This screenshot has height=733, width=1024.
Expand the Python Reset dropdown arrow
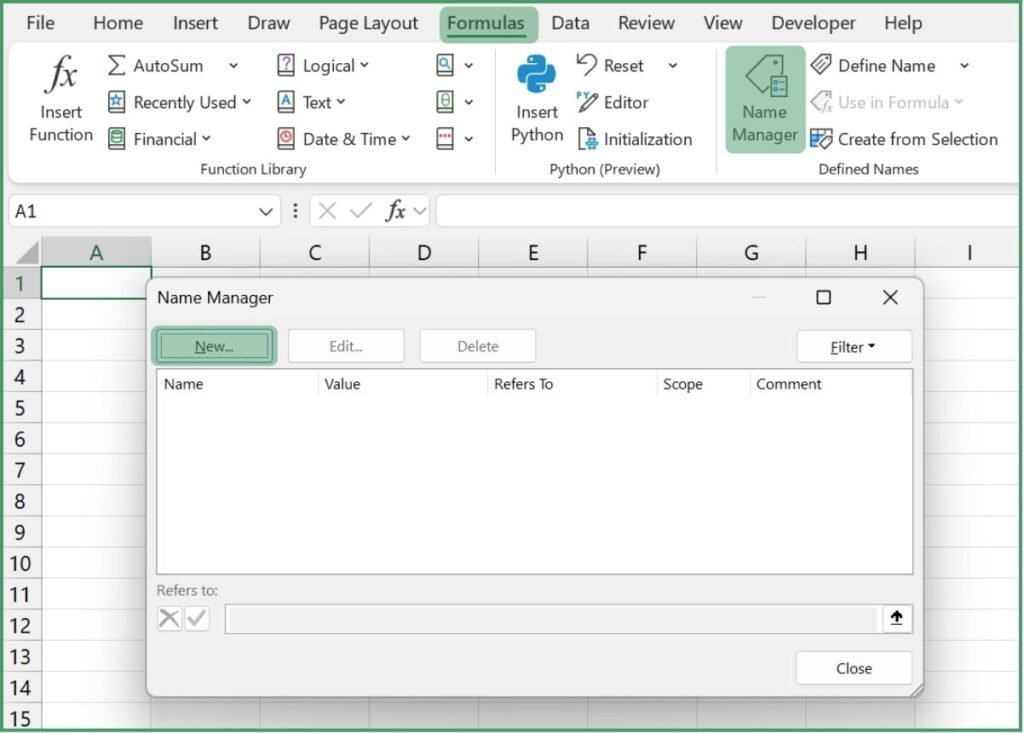click(673, 65)
